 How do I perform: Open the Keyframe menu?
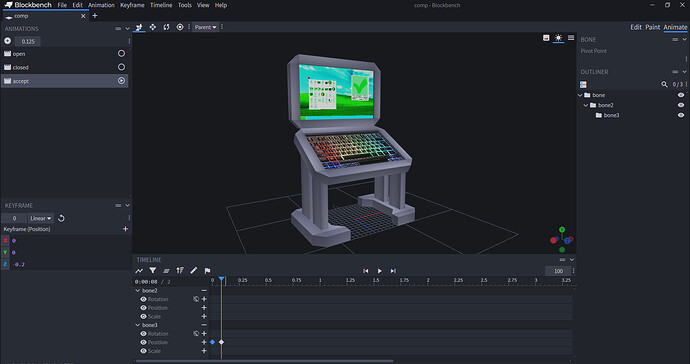132,5
